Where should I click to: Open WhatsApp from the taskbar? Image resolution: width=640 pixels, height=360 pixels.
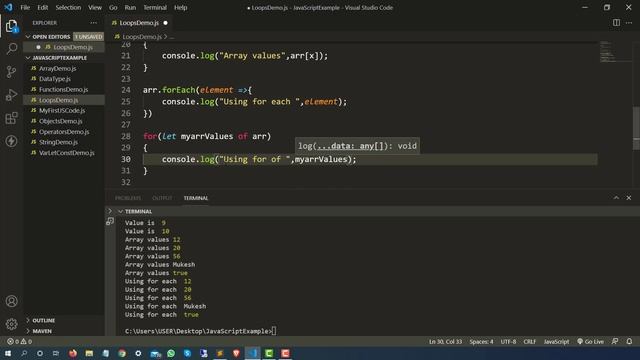click(x=171, y=353)
